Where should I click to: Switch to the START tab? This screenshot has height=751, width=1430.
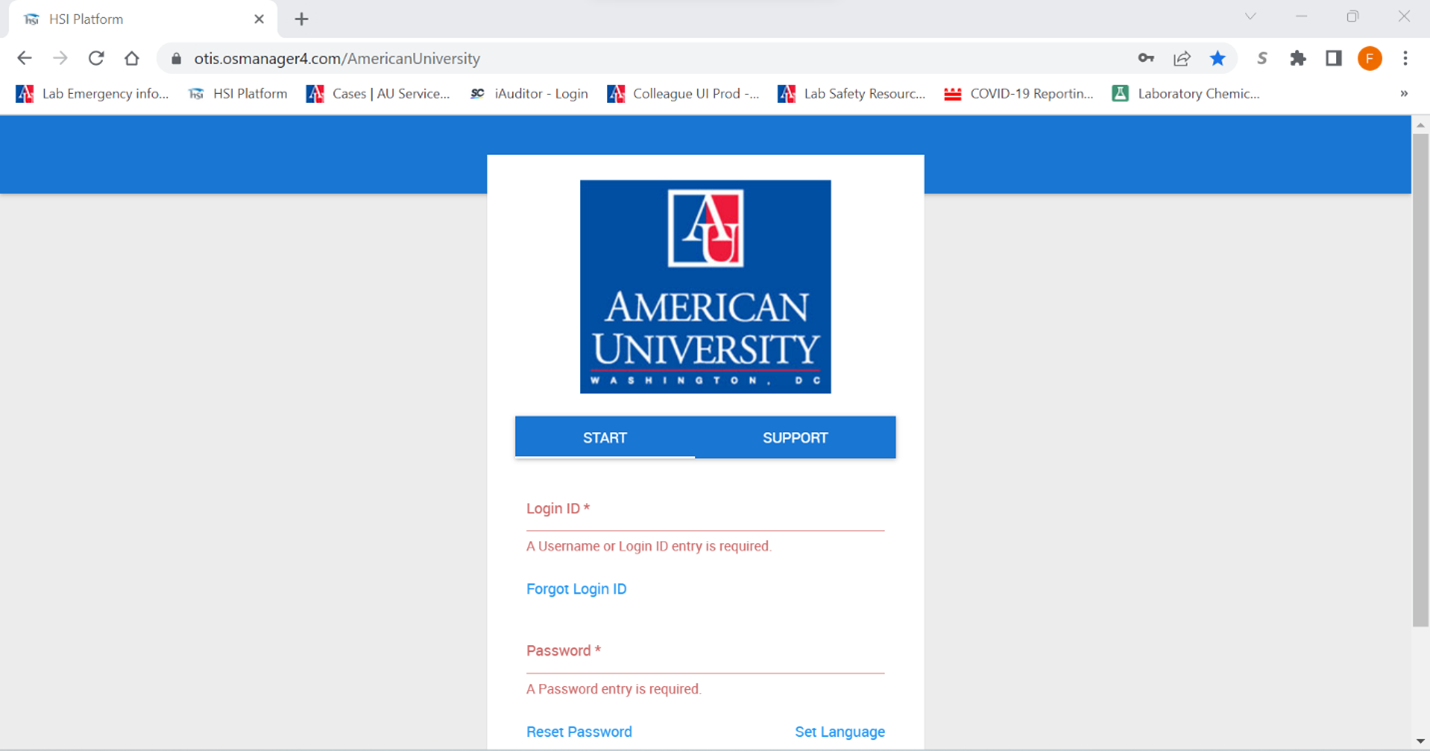[x=605, y=437]
